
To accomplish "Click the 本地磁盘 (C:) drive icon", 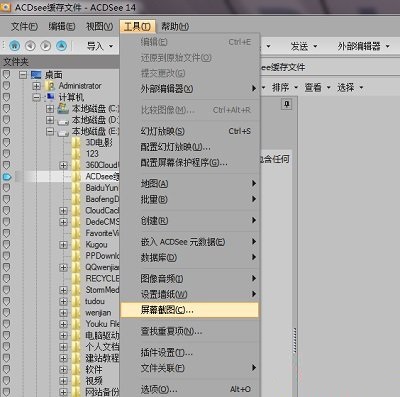I will click(63, 108).
